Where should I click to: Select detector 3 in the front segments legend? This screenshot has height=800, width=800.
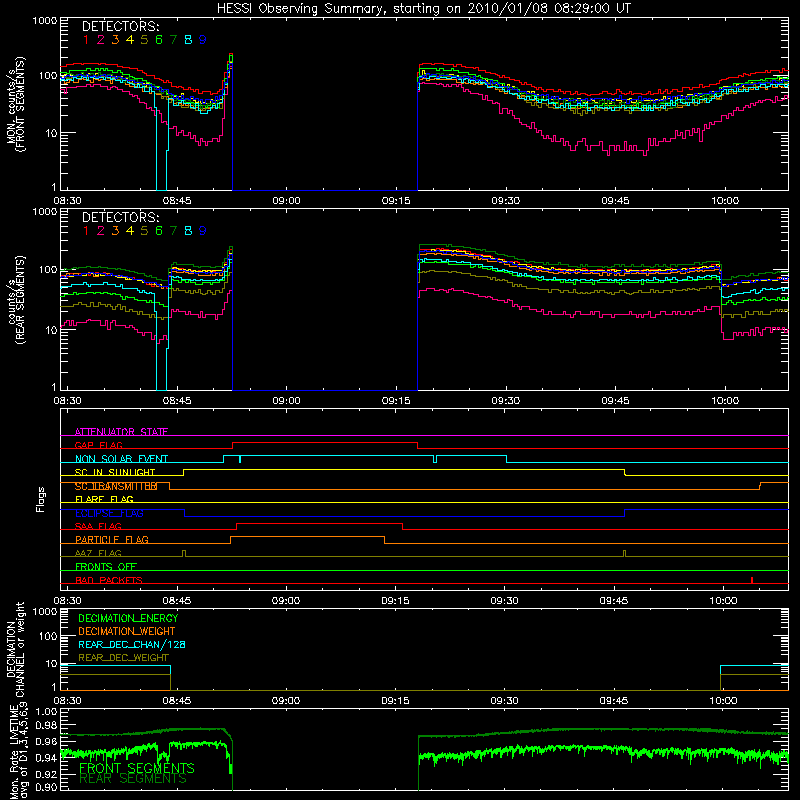click(x=115, y=40)
